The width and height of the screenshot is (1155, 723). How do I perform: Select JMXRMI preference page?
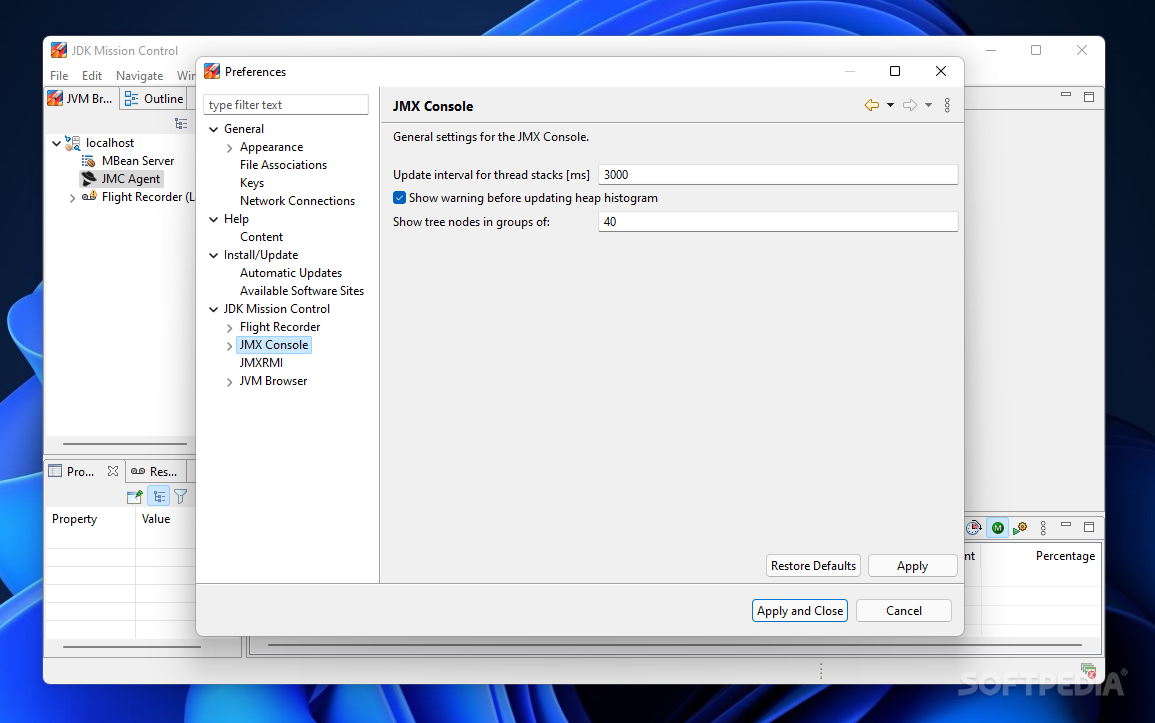tap(261, 363)
